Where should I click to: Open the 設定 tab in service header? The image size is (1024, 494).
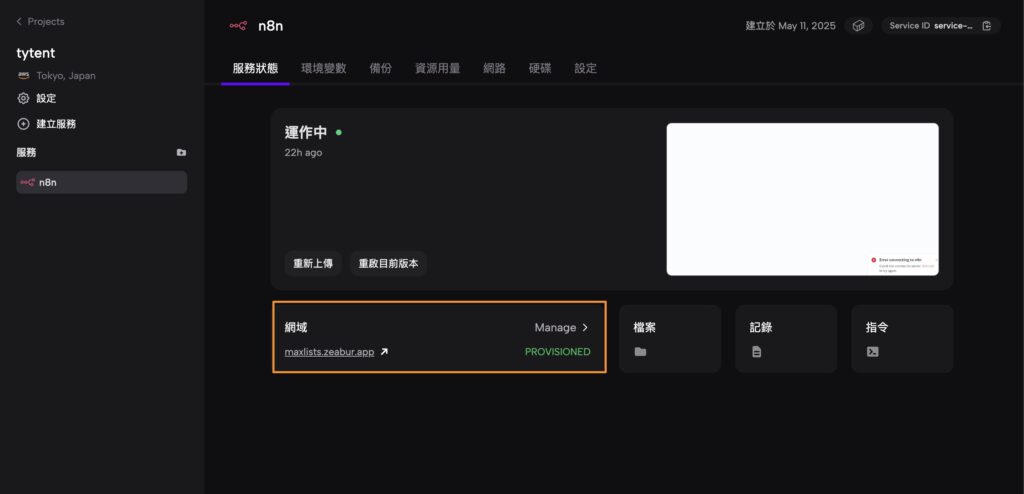click(586, 68)
